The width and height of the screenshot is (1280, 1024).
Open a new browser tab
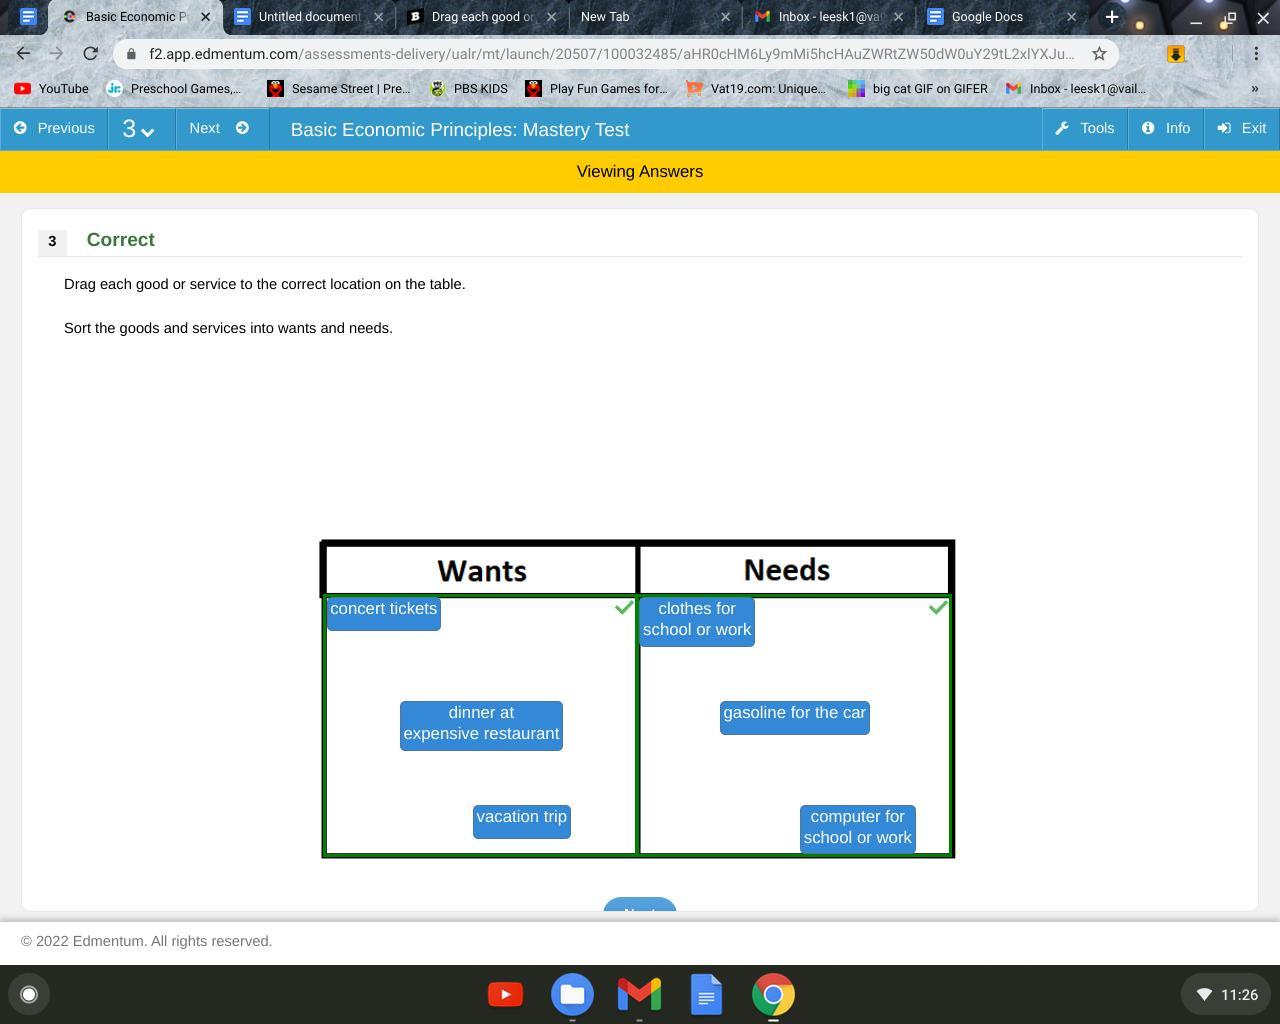(1111, 17)
